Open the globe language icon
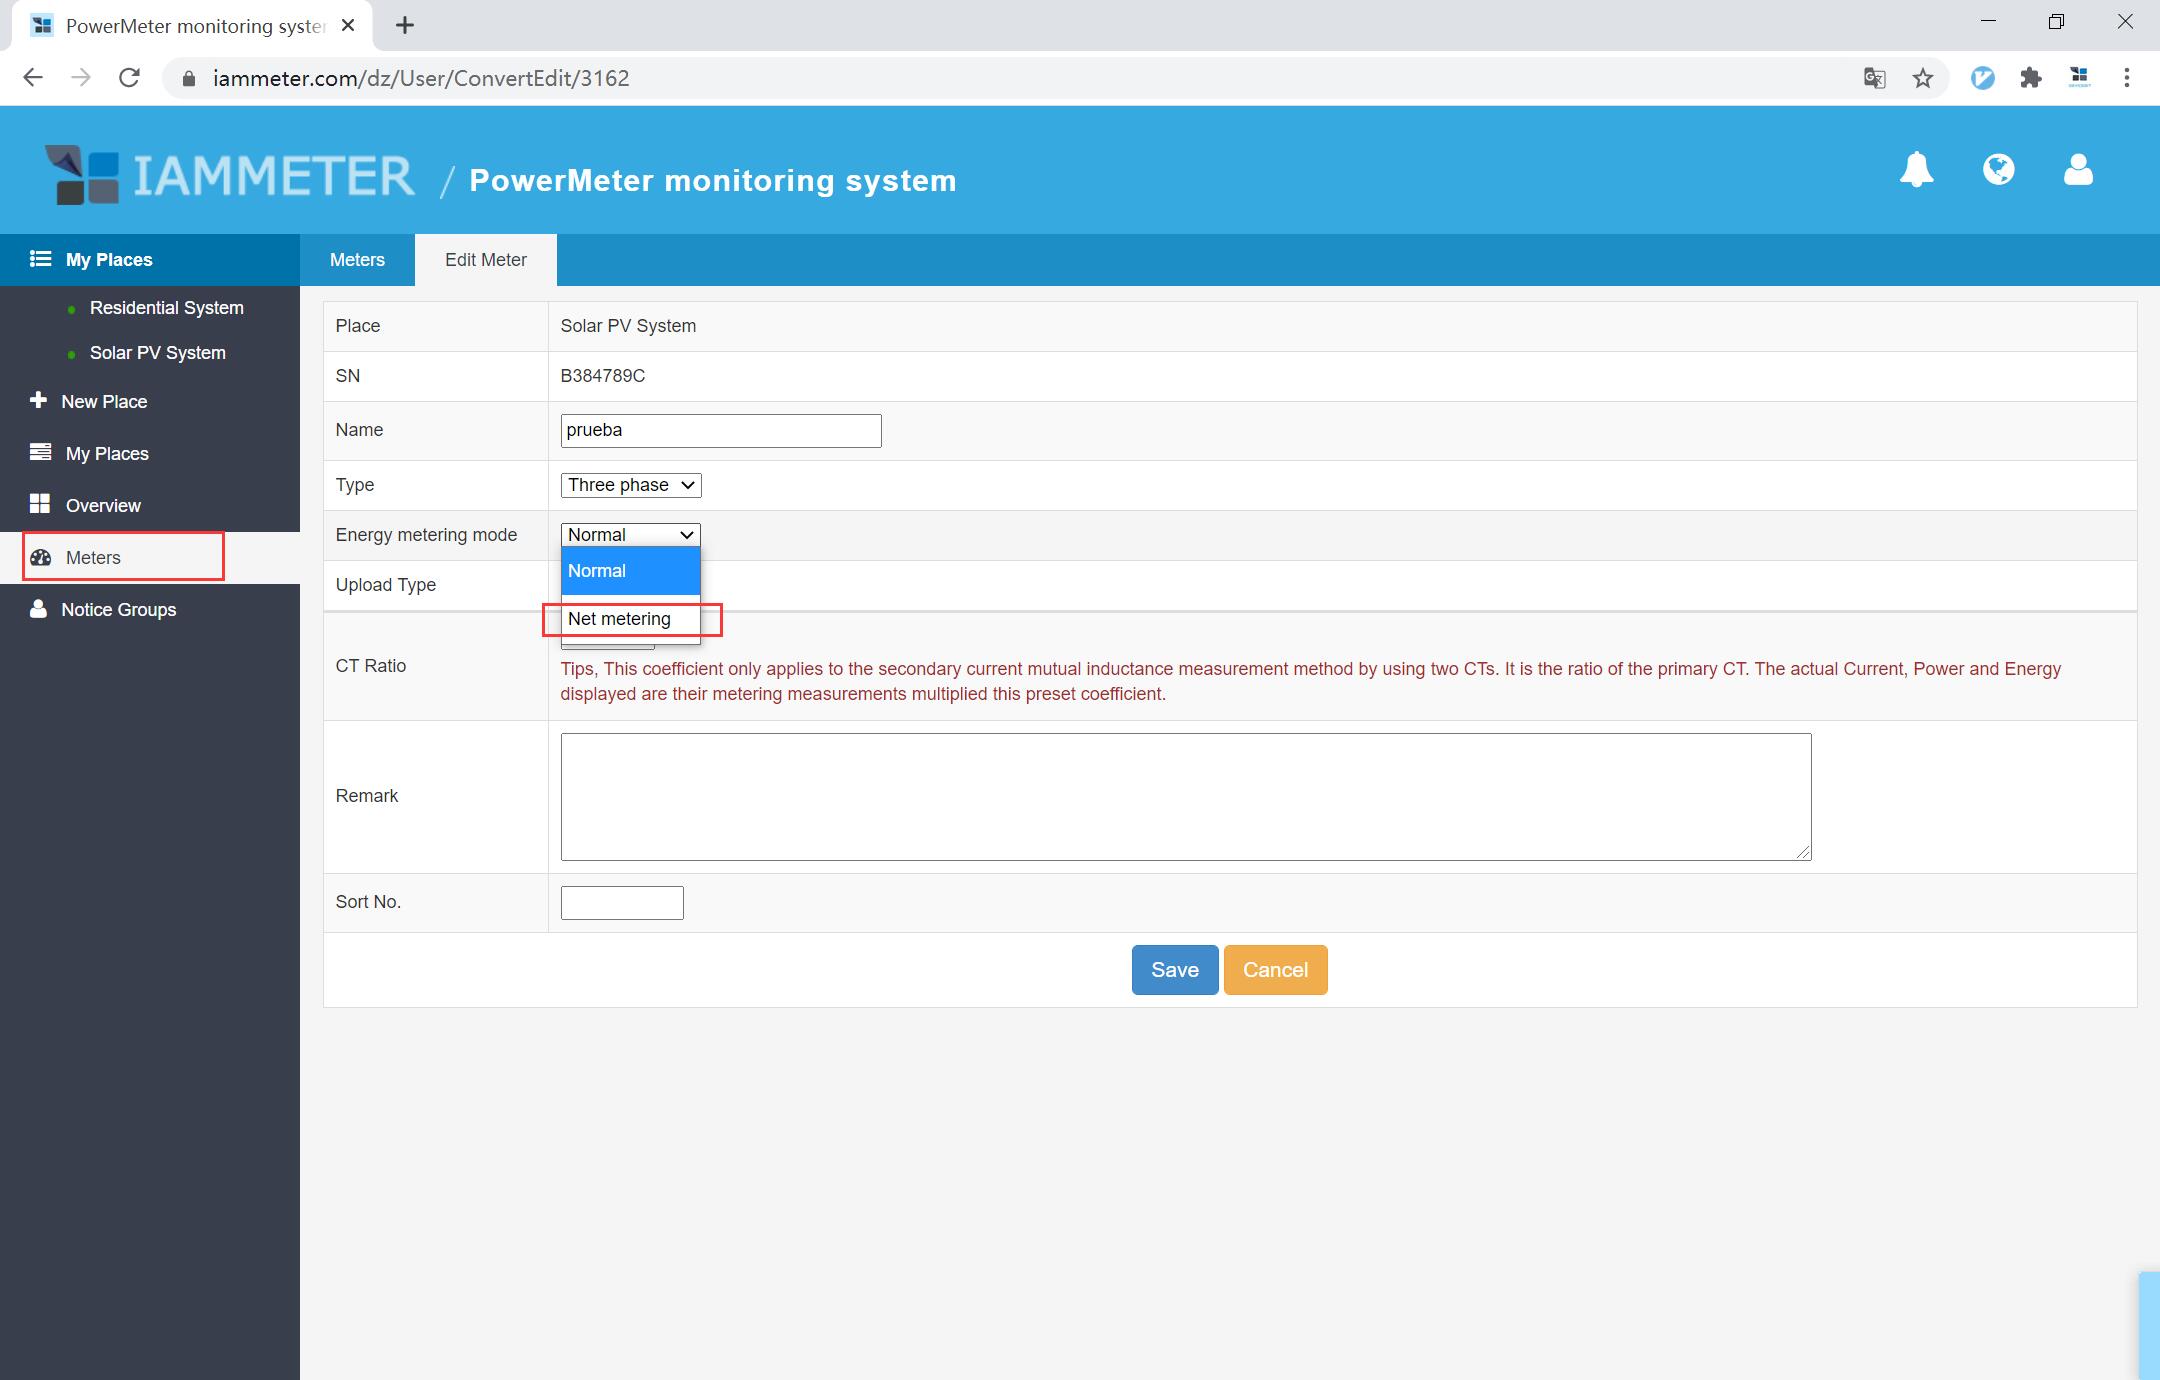This screenshot has width=2160, height=1380. pos(1998,170)
